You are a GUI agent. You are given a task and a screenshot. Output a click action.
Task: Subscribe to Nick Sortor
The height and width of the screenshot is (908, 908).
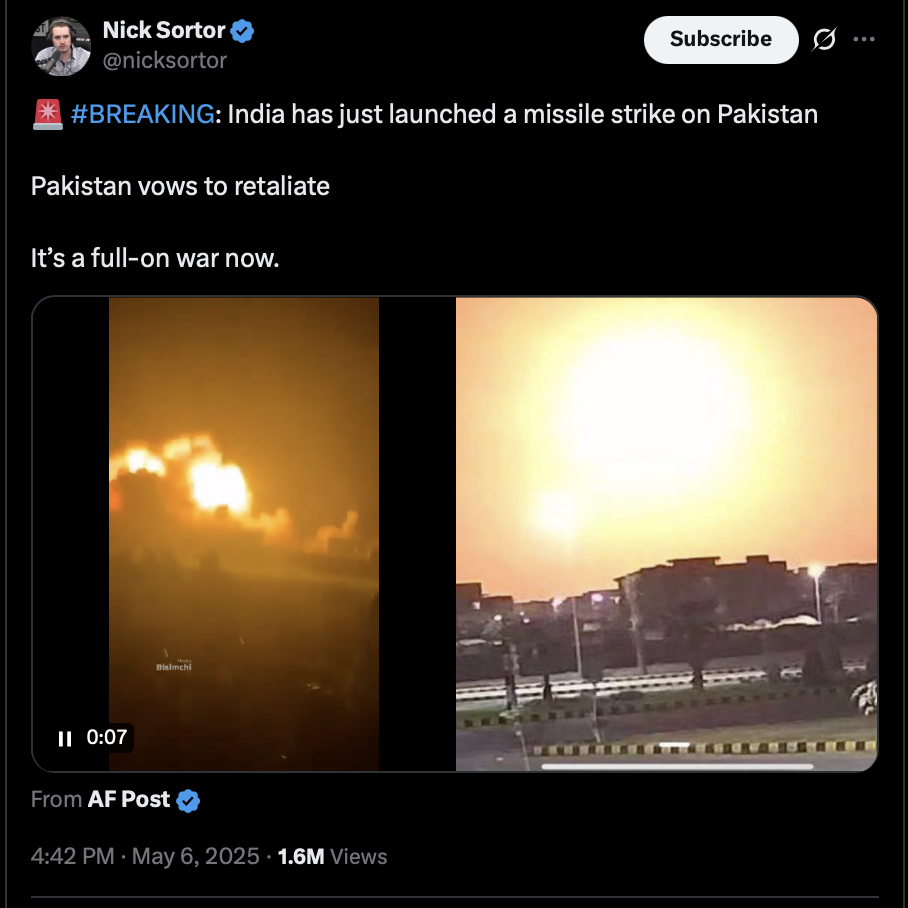[x=721, y=39]
